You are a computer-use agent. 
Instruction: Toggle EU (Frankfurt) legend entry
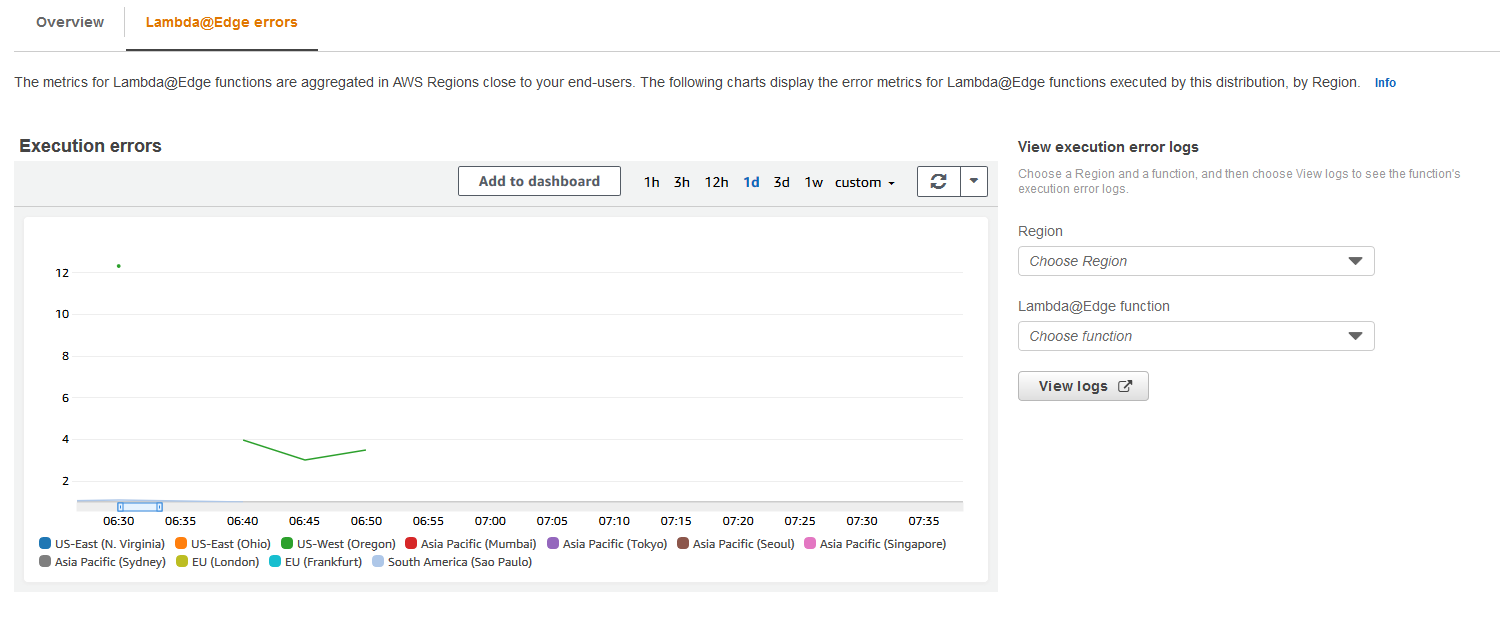coord(316,562)
